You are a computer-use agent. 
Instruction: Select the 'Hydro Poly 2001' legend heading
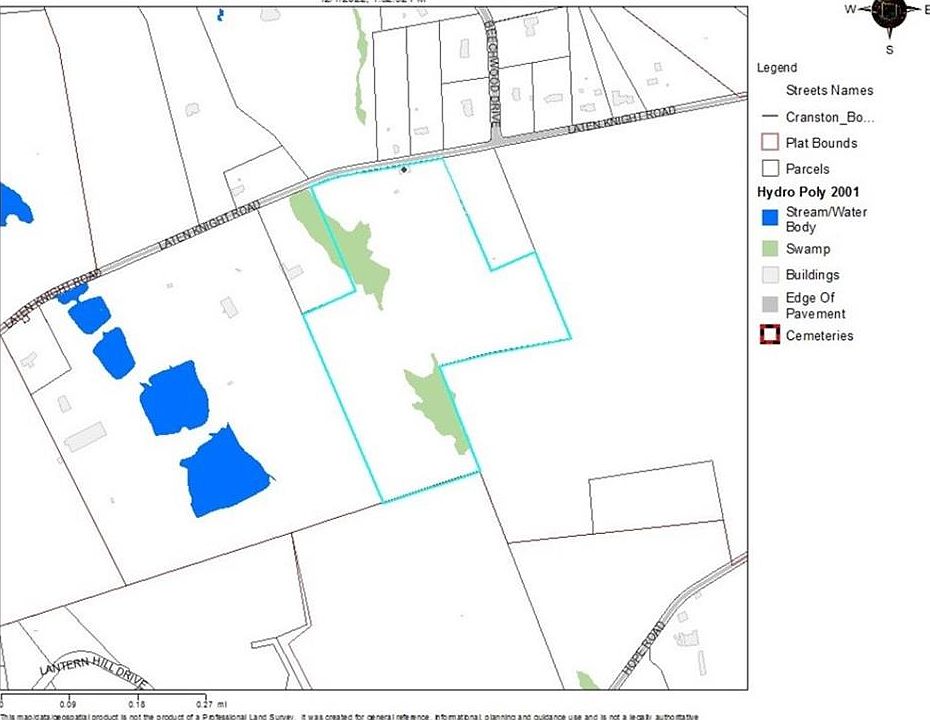click(808, 192)
